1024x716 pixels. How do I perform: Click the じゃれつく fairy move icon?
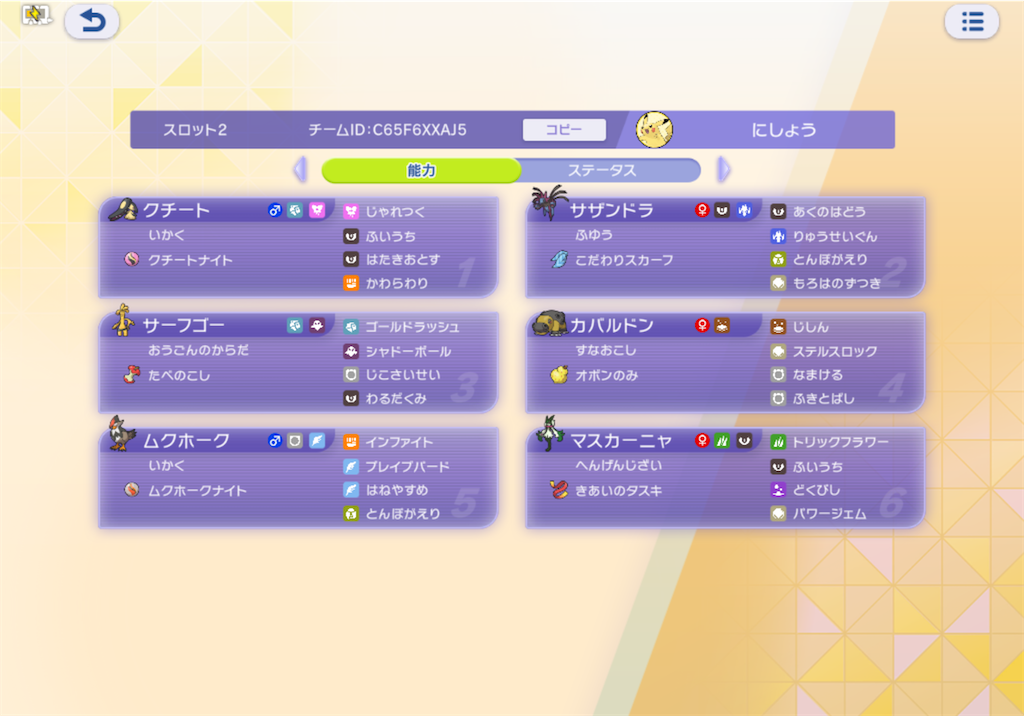click(x=351, y=211)
